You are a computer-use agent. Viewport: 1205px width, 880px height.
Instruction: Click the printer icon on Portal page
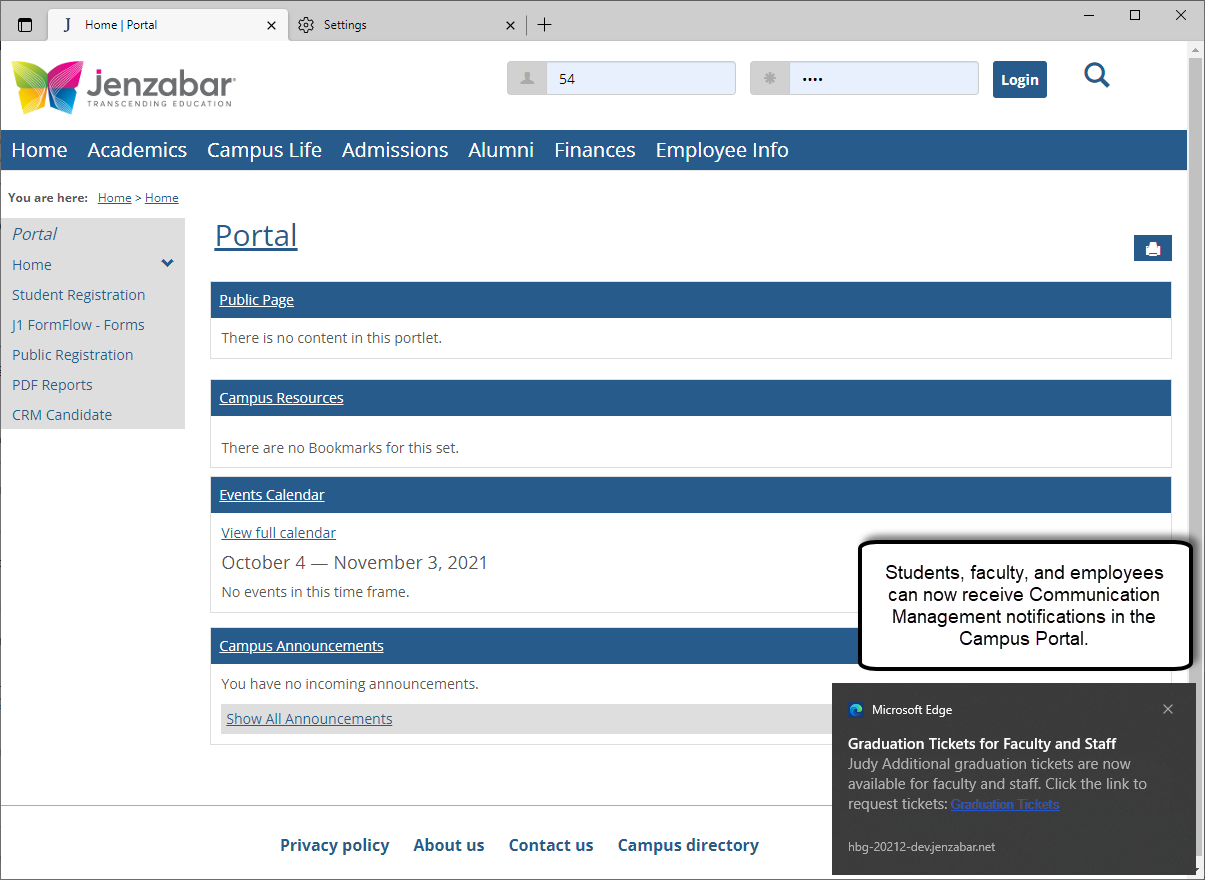click(x=1152, y=249)
